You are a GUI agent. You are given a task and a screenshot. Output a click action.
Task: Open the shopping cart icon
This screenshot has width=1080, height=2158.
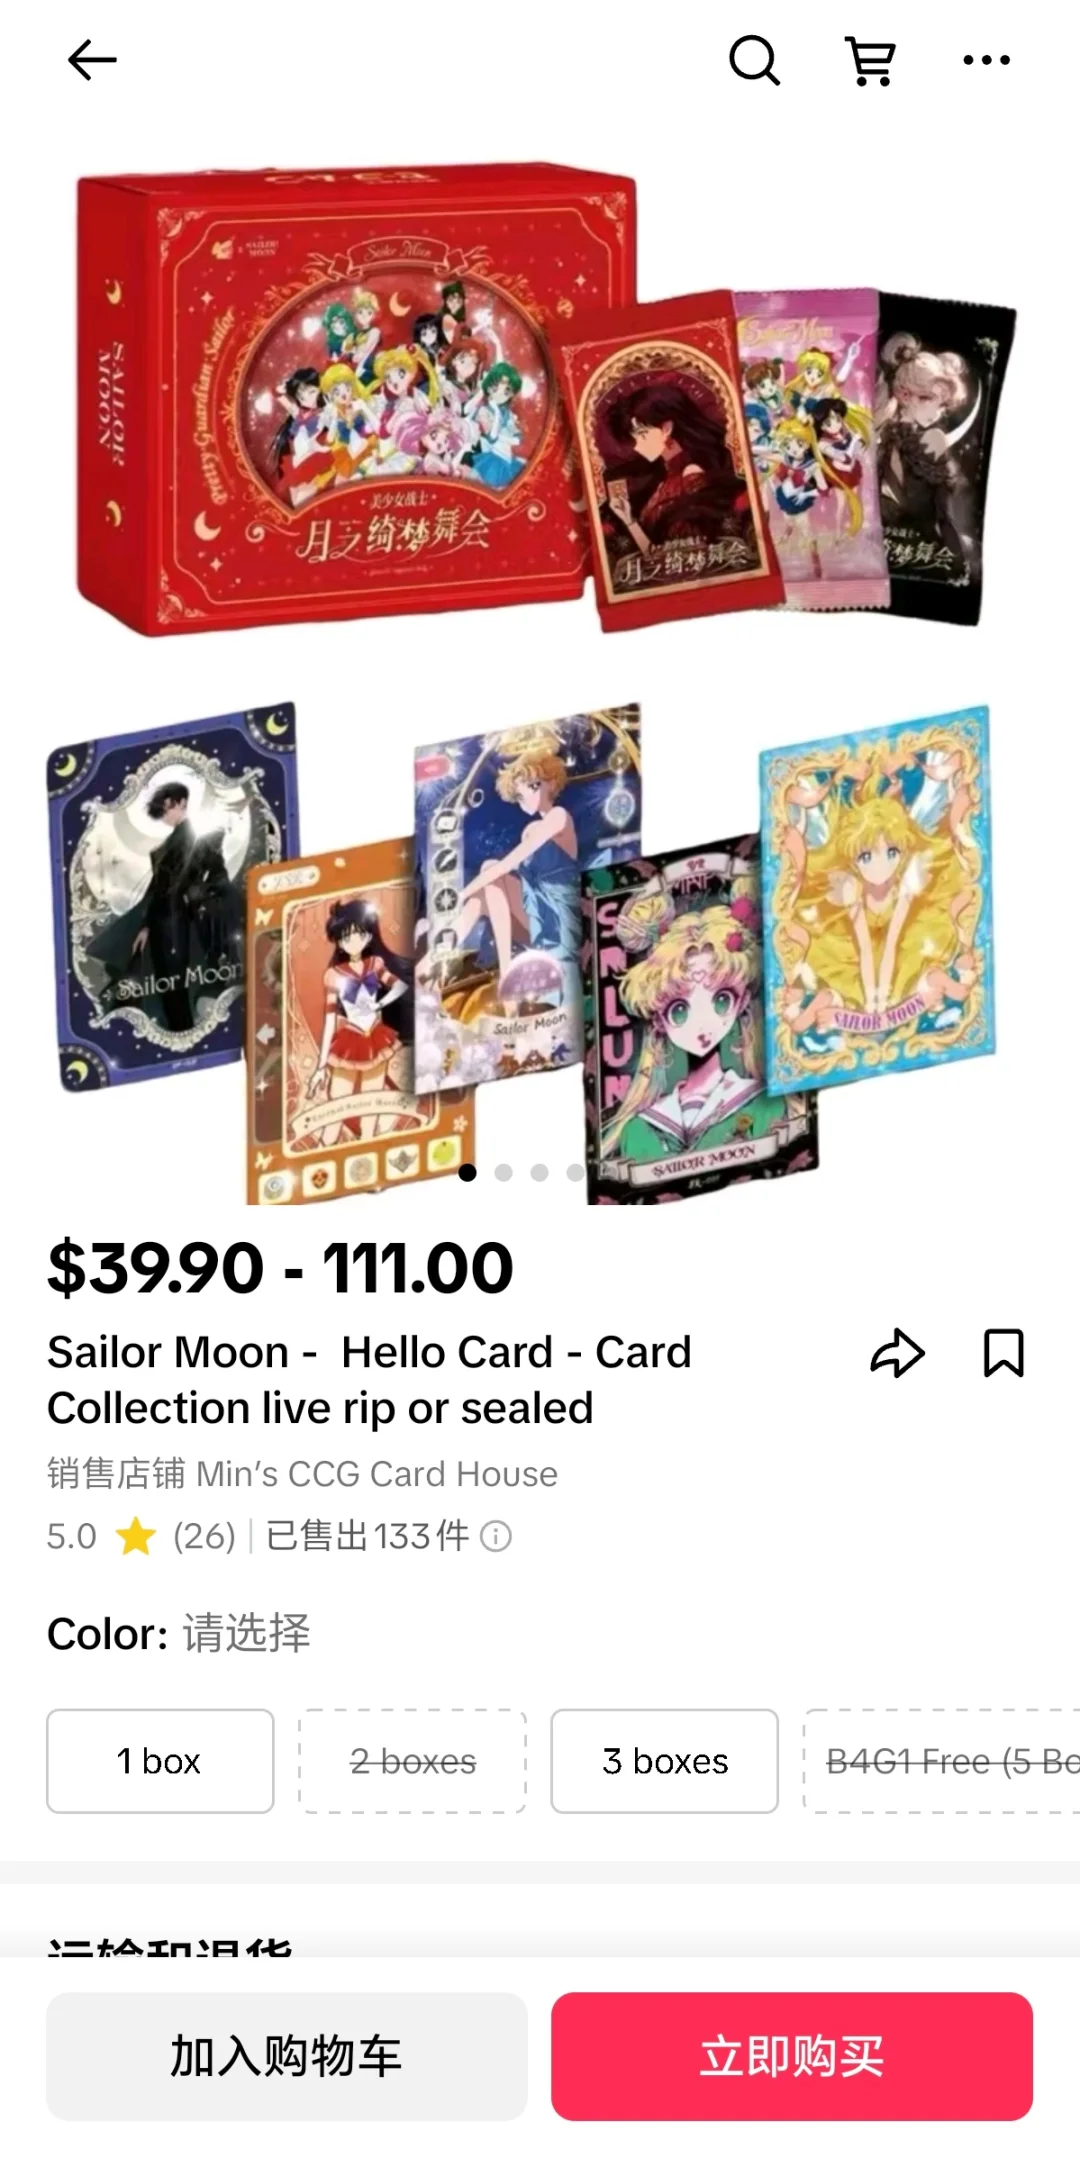(x=870, y=60)
